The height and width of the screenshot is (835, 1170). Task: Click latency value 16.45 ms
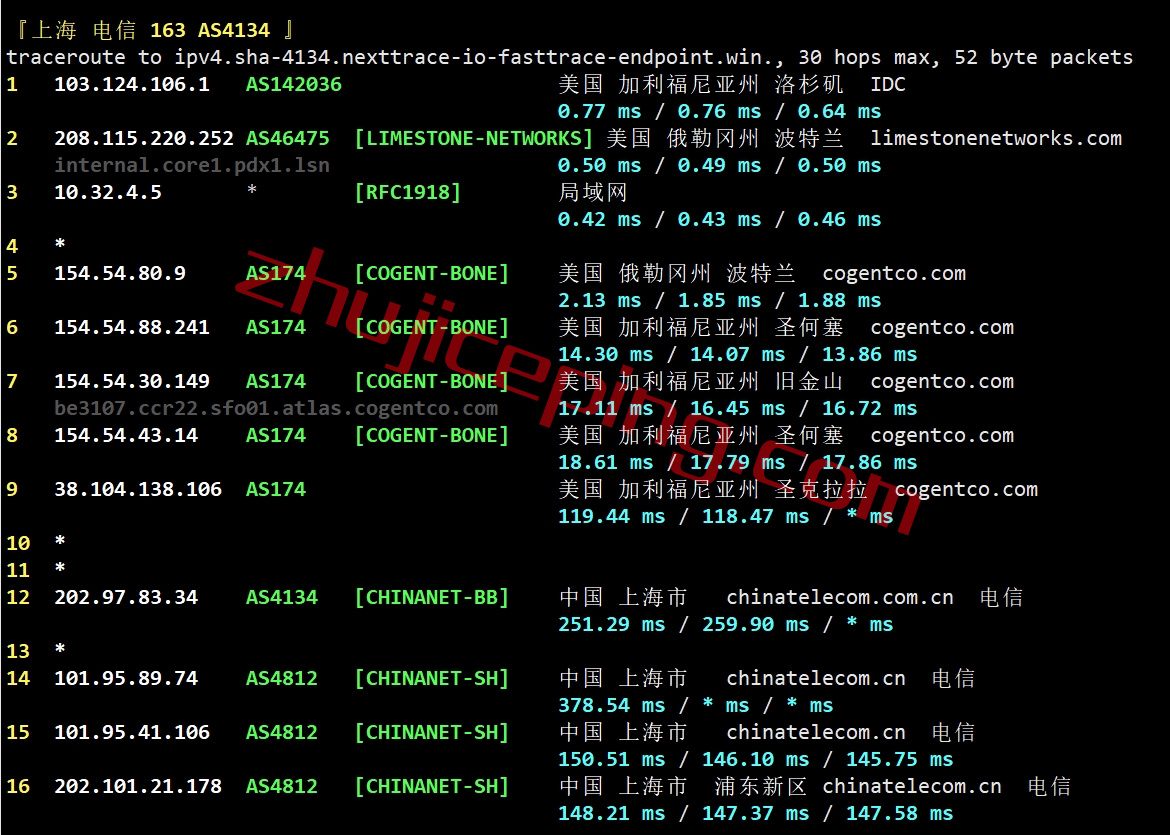(x=737, y=408)
